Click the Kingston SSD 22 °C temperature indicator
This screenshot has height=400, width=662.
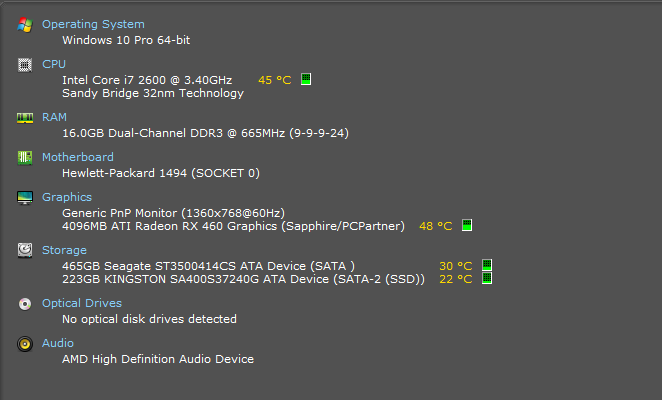point(487,278)
